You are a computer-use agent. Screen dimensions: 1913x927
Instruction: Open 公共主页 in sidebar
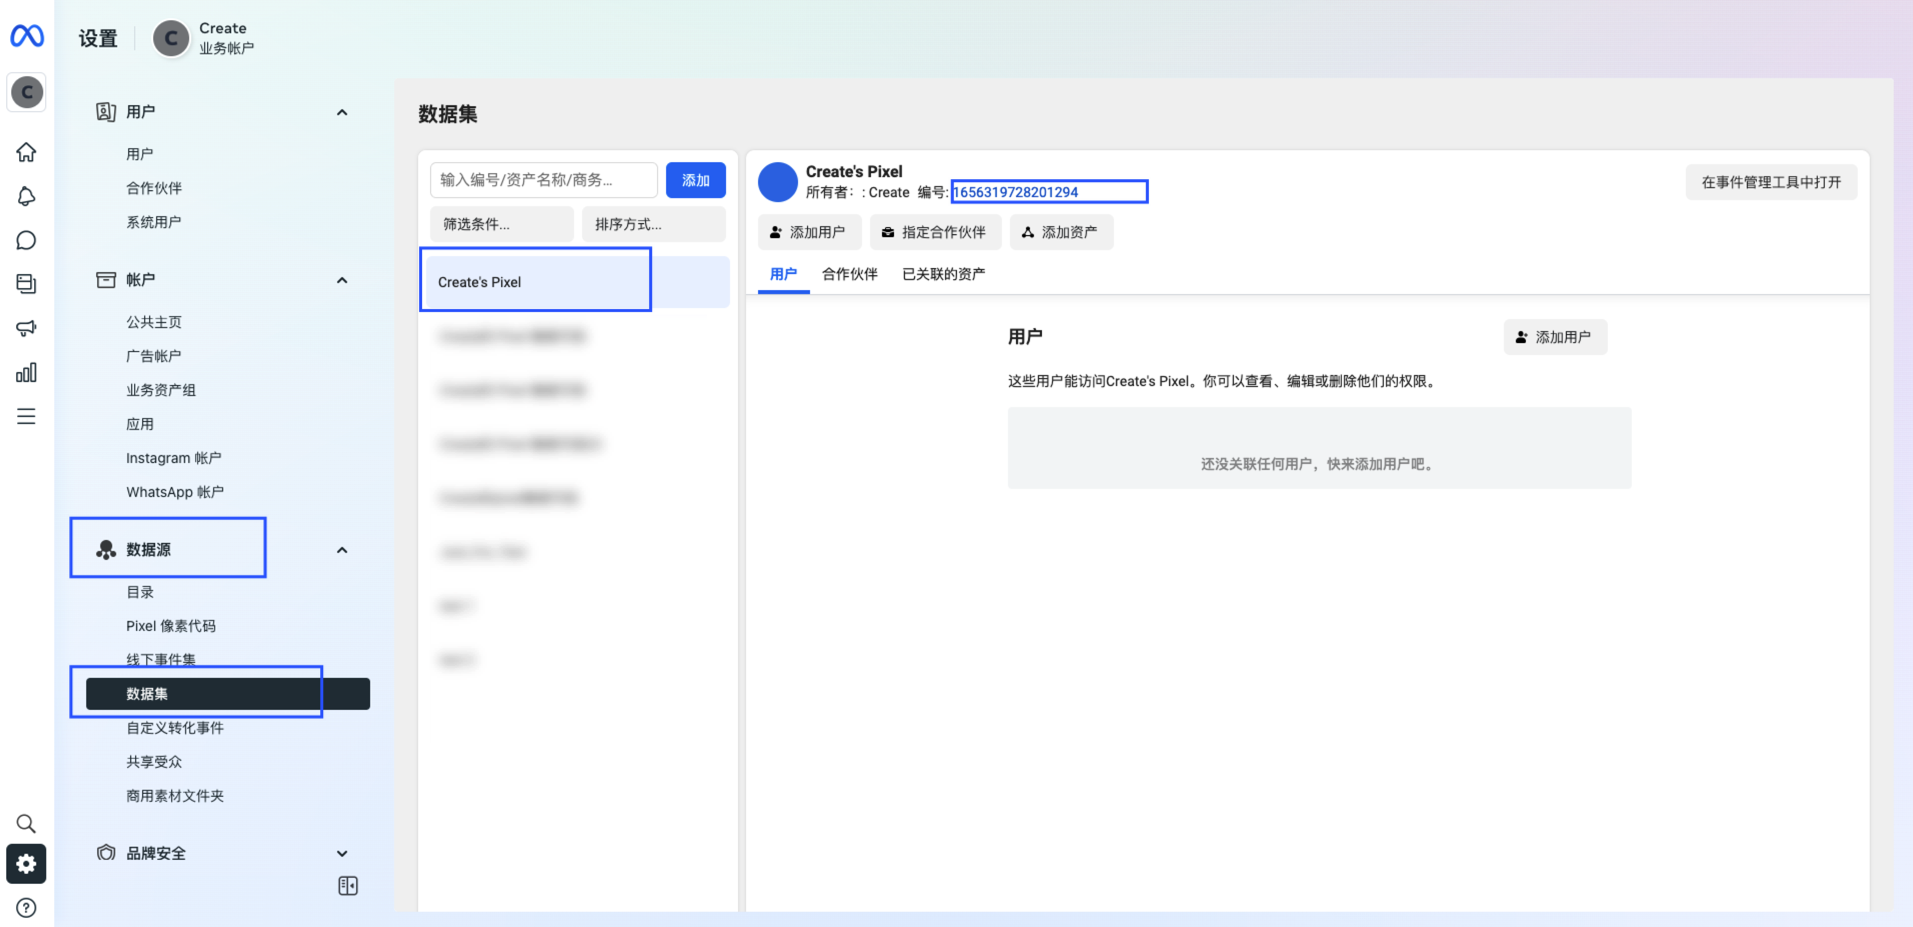click(x=154, y=322)
